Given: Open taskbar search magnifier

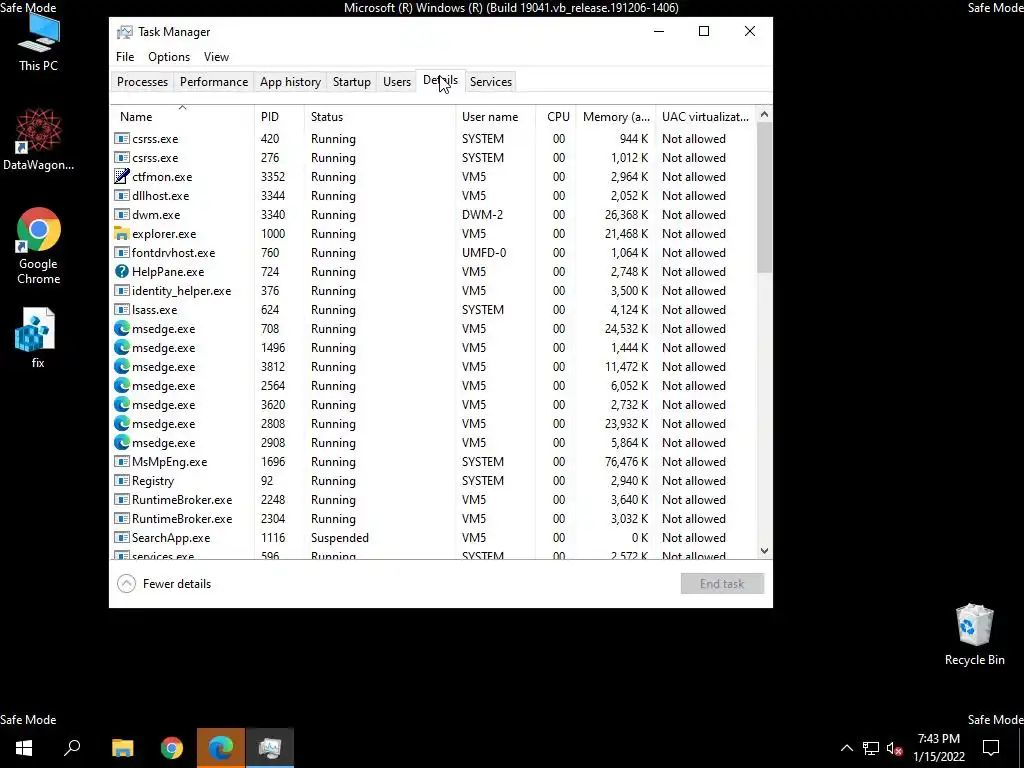Looking at the screenshot, I should [x=72, y=748].
